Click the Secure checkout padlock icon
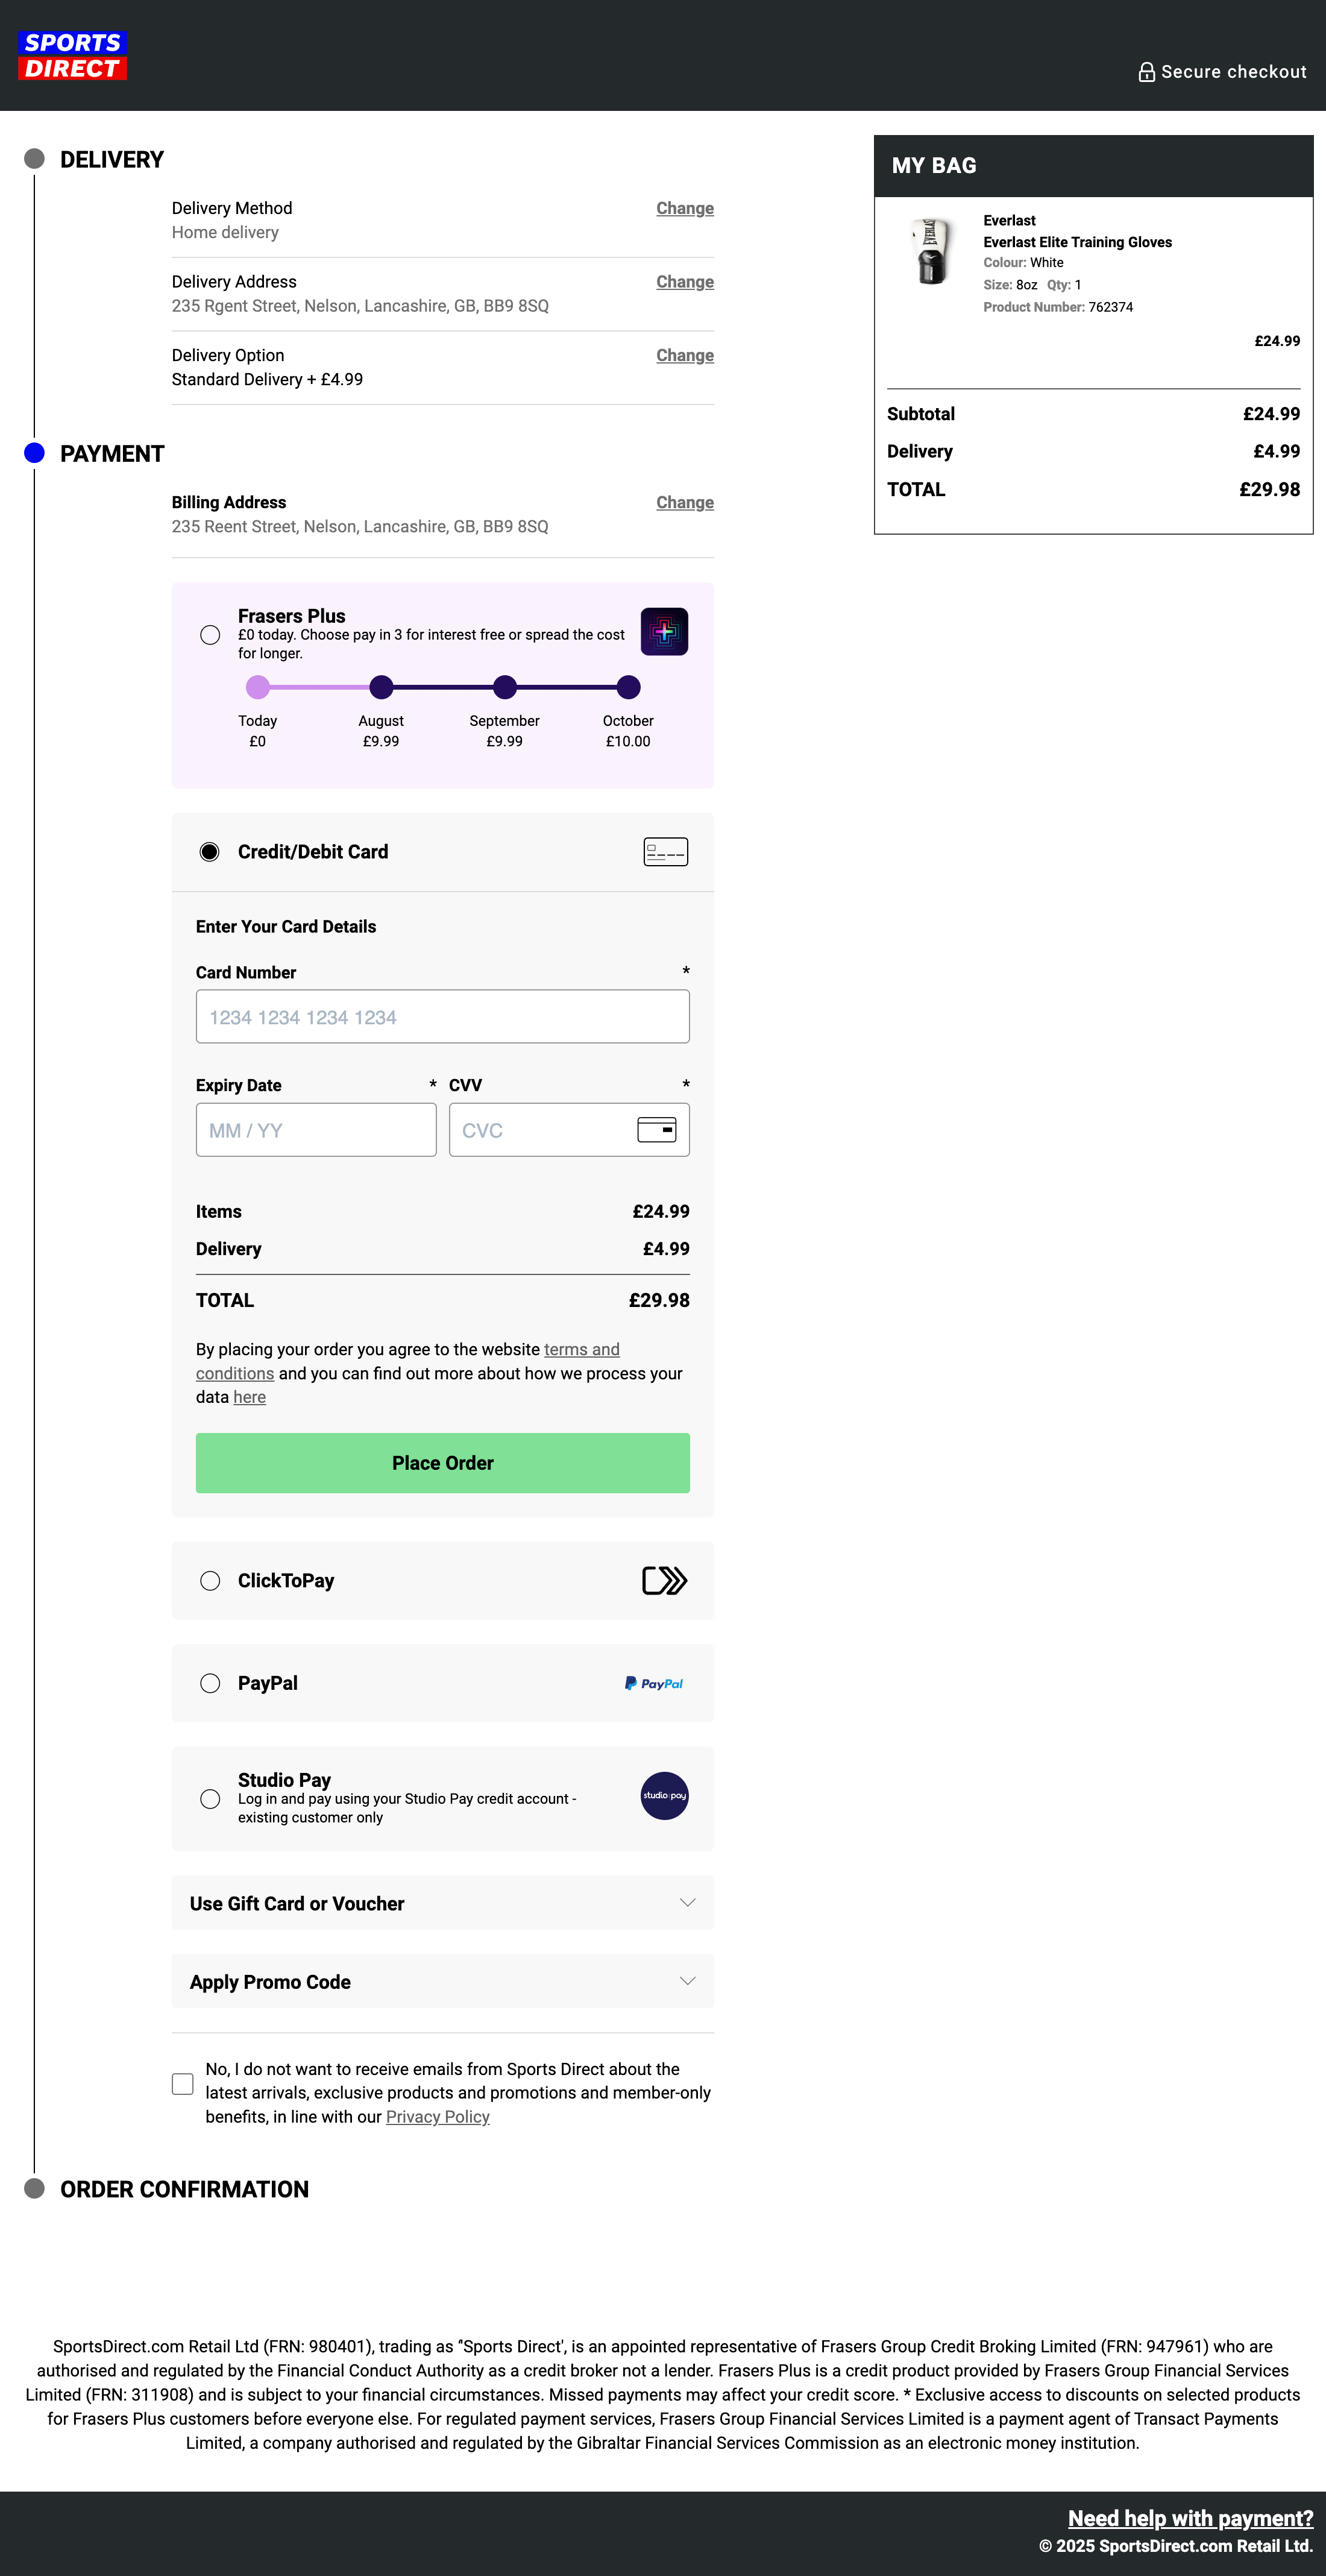1326x2576 pixels. point(1146,71)
